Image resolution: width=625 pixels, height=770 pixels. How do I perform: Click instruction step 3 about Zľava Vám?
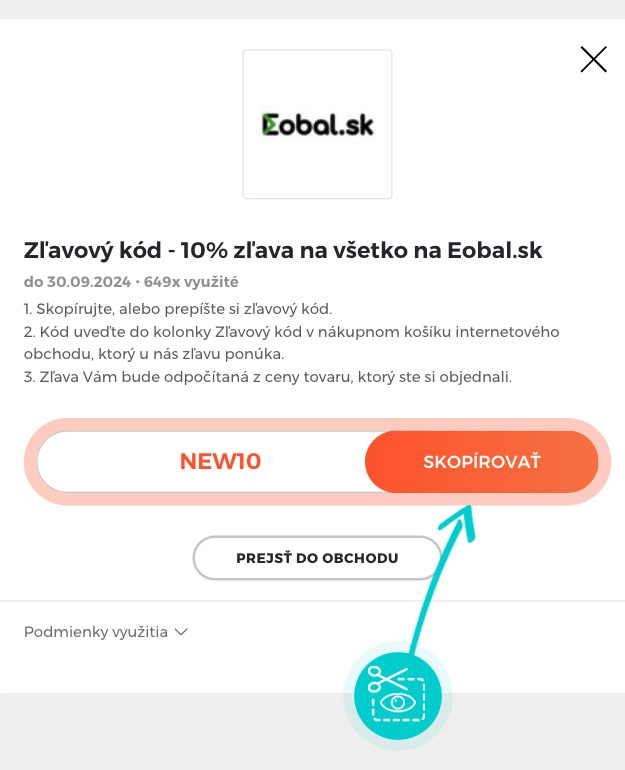(x=268, y=377)
